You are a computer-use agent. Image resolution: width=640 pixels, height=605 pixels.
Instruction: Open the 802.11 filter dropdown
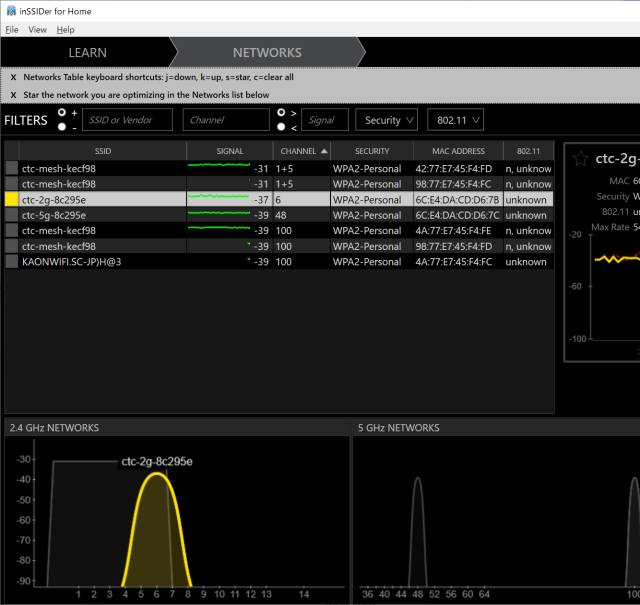tap(456, 120)
